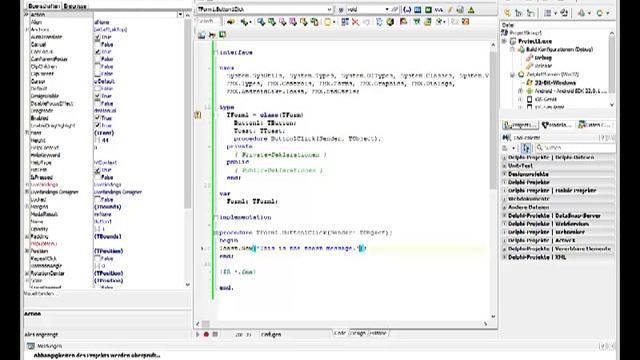Click the ProjectGroup1 node icon
Screen dimensions: 640x360
pyautogui.click(x=505, y=33)
